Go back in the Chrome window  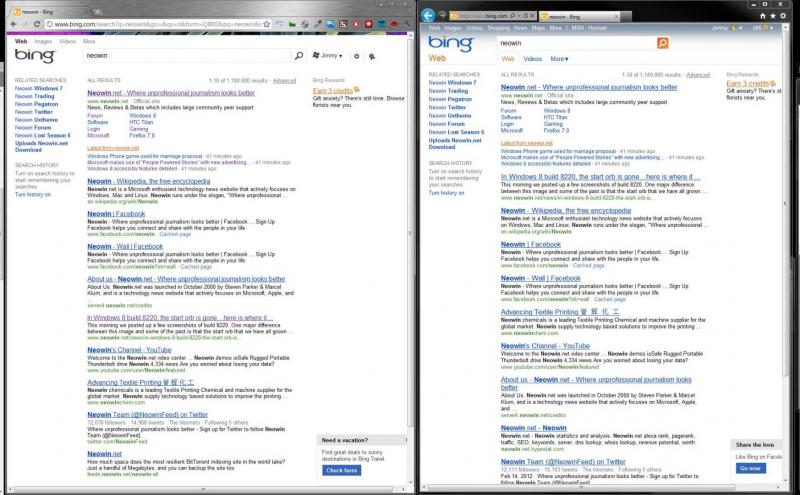(14, 24)
